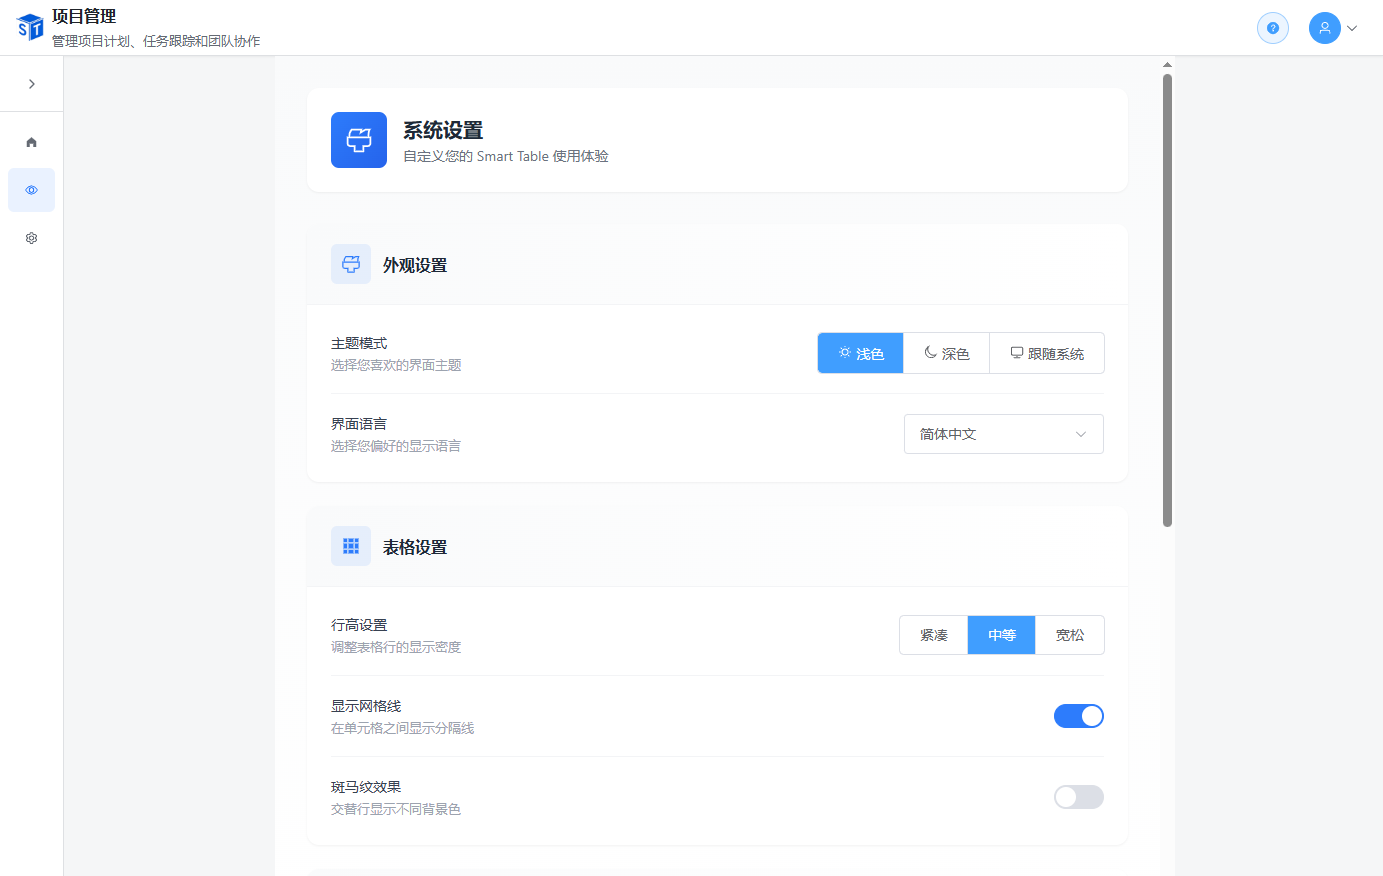
Task: Click the 表格设置 section heading
Action: [415, 547]
